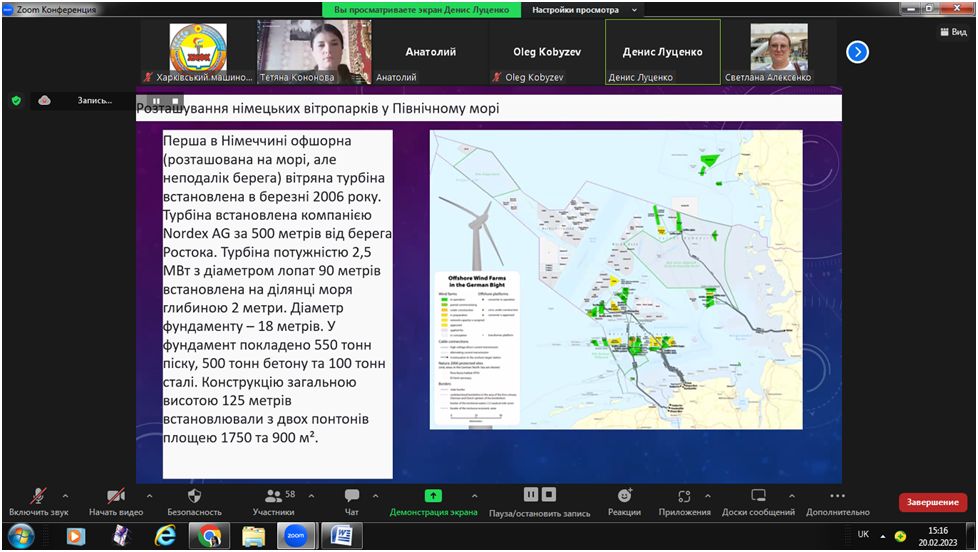Viewport: 978px width, 552px height.
Task: Open audio options arrow next to Включить звук
Action: [x=65, y=496]
